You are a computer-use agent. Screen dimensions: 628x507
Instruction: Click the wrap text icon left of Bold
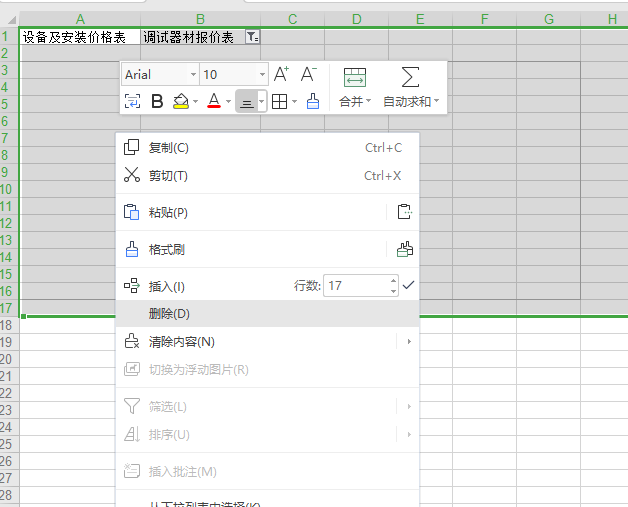tap(132, 101)
